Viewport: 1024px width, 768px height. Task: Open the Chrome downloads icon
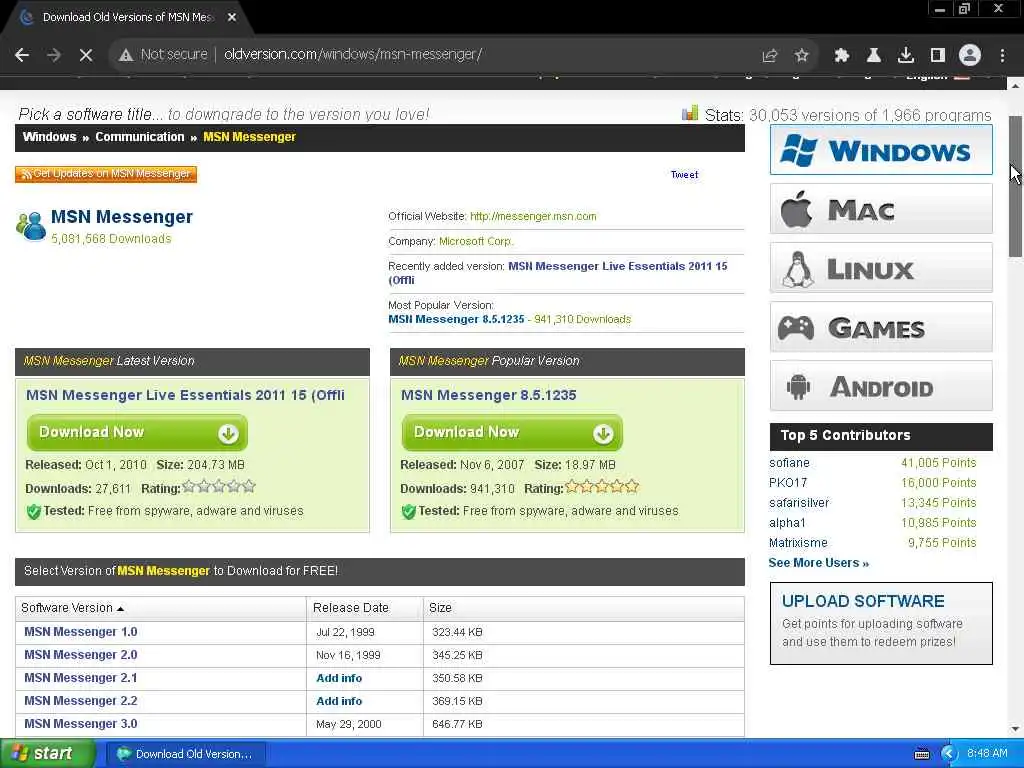tap(905, 56)
